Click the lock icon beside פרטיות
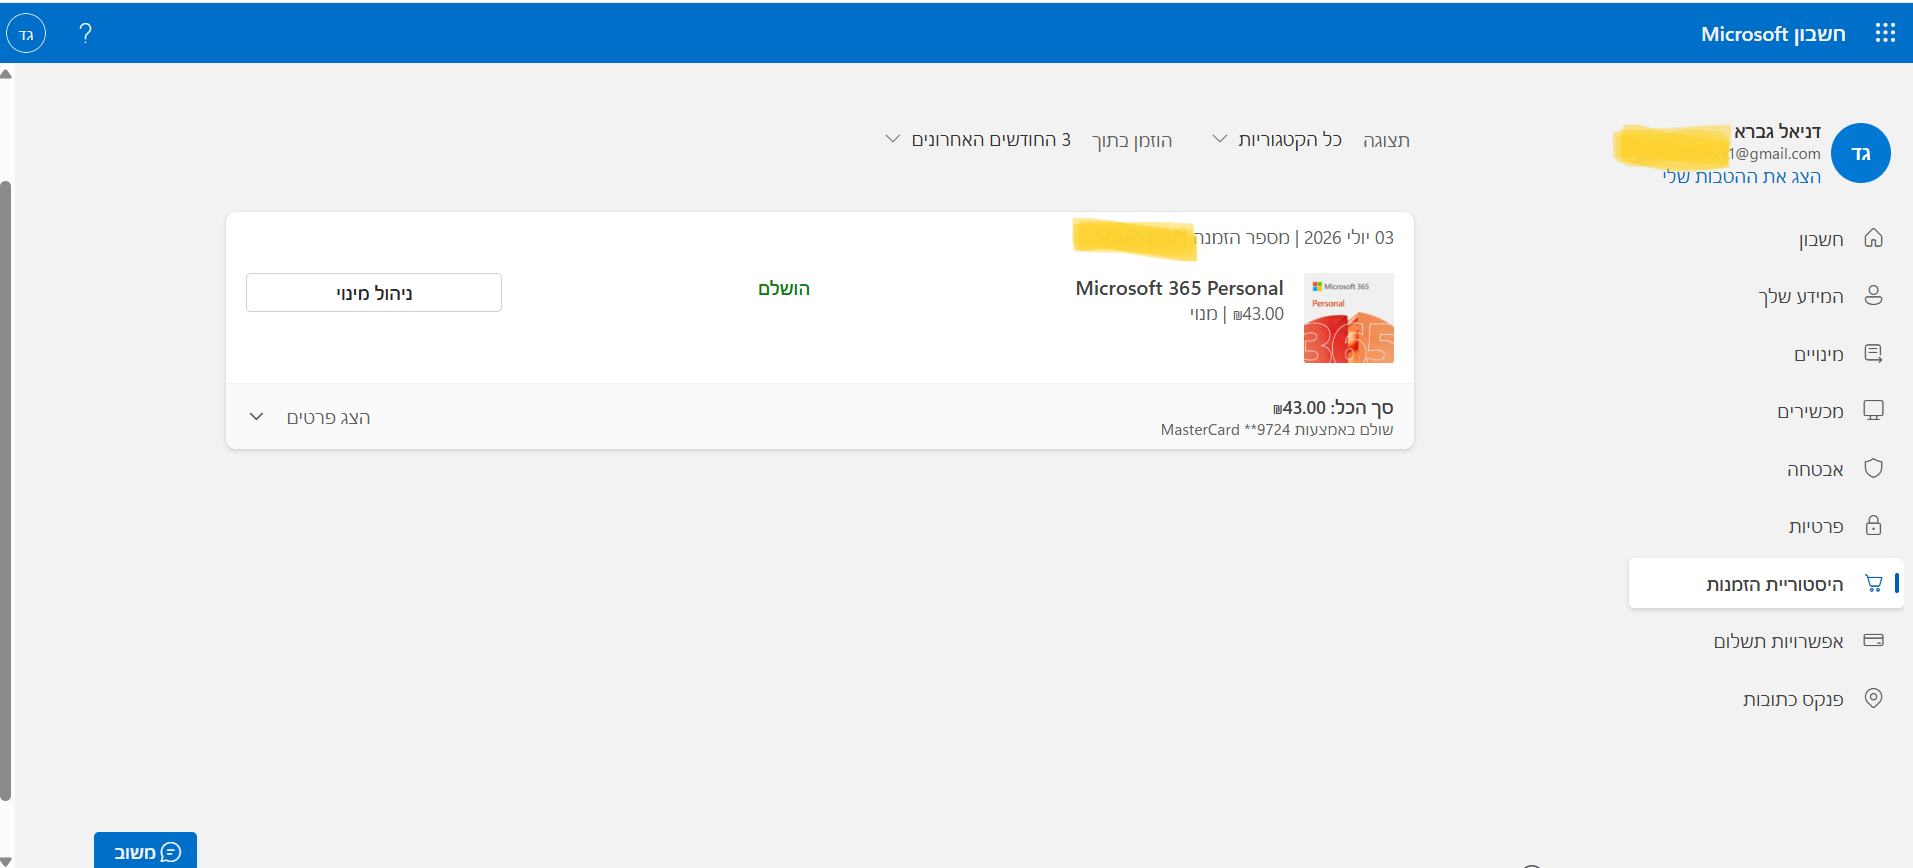Screen dimensions: 1913x868 click(1873, 525)
